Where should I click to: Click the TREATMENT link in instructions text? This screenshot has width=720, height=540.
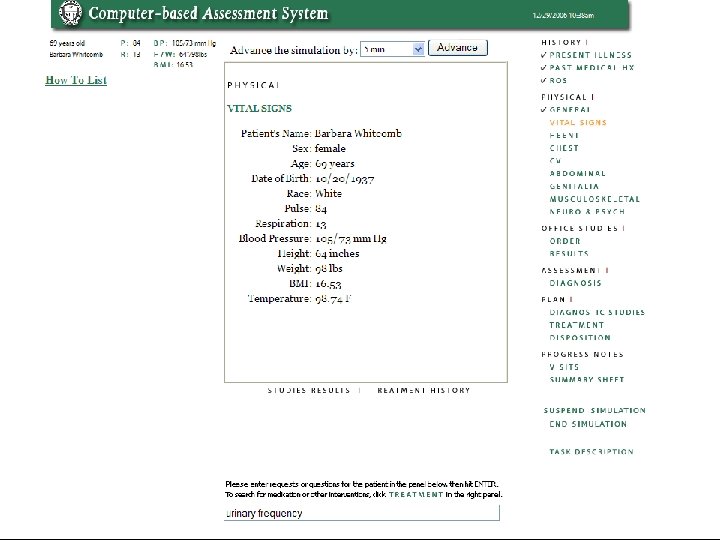point(416,495)
